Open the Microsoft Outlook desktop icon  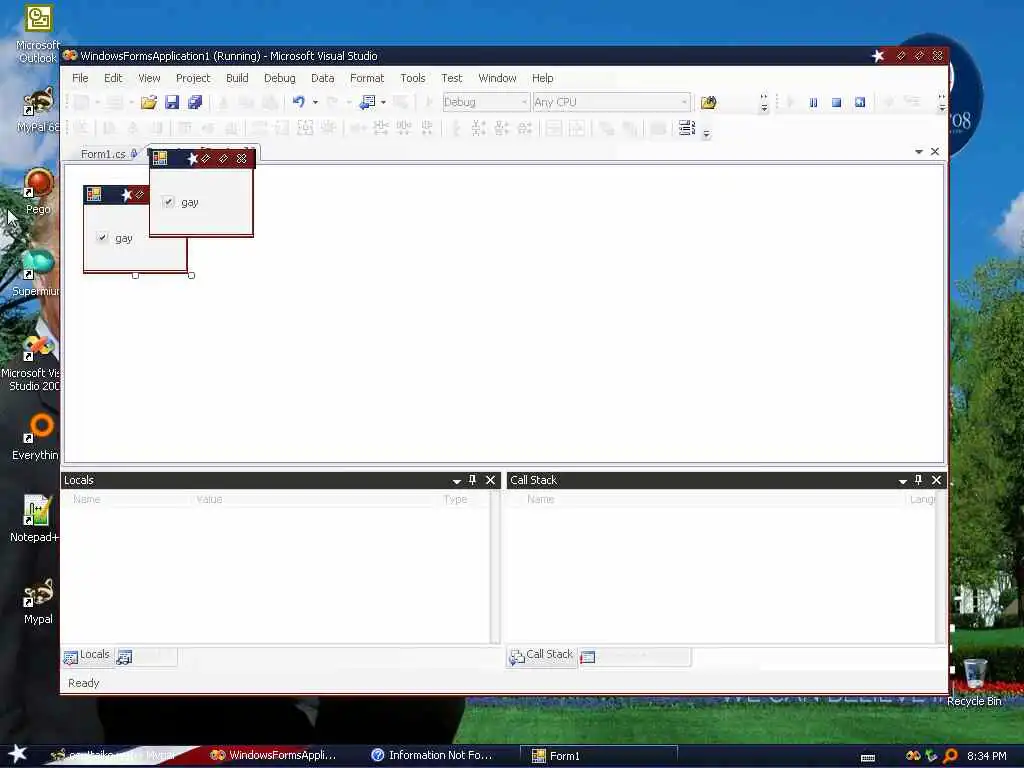pos(38,34)
